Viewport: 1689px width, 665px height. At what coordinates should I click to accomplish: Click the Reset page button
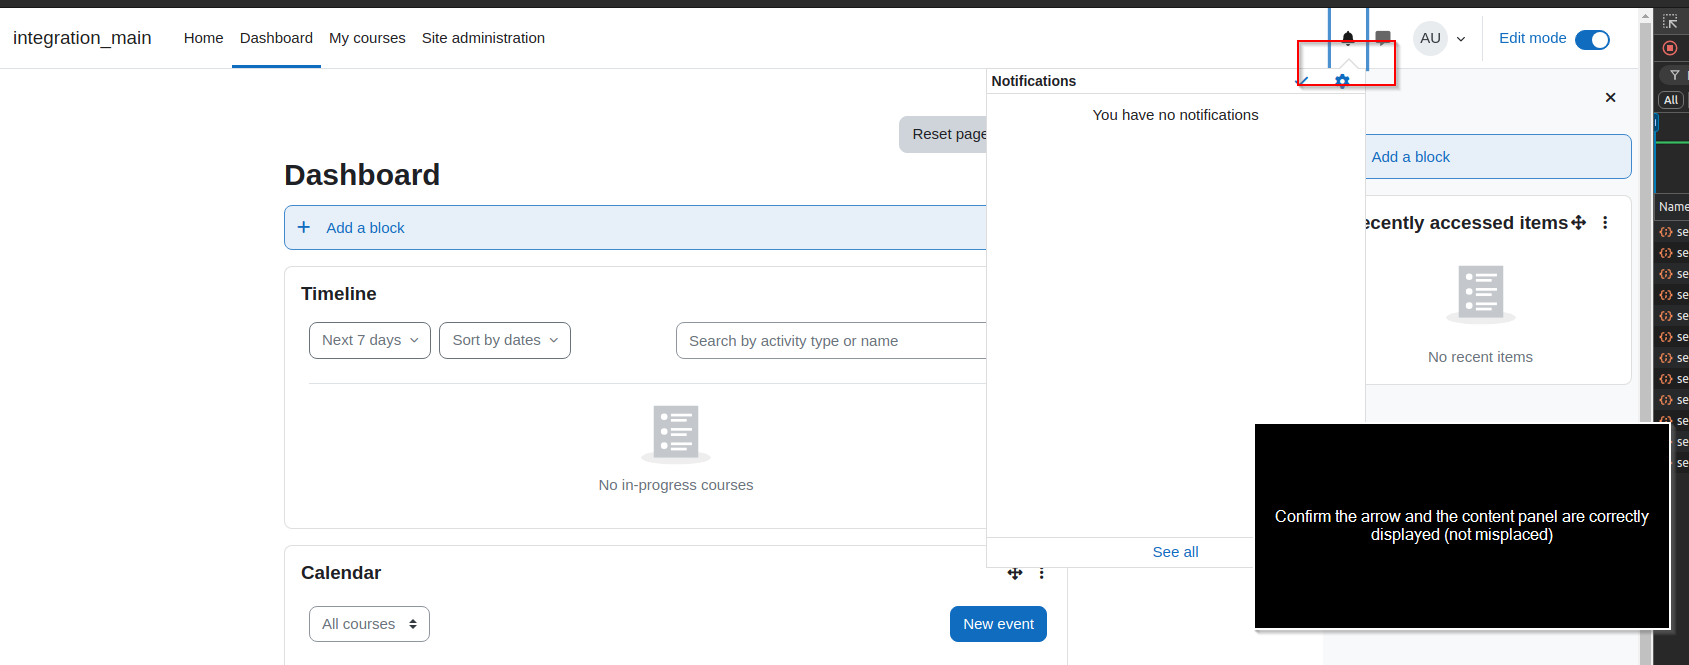pyautogui.click(x=943, y=134)
